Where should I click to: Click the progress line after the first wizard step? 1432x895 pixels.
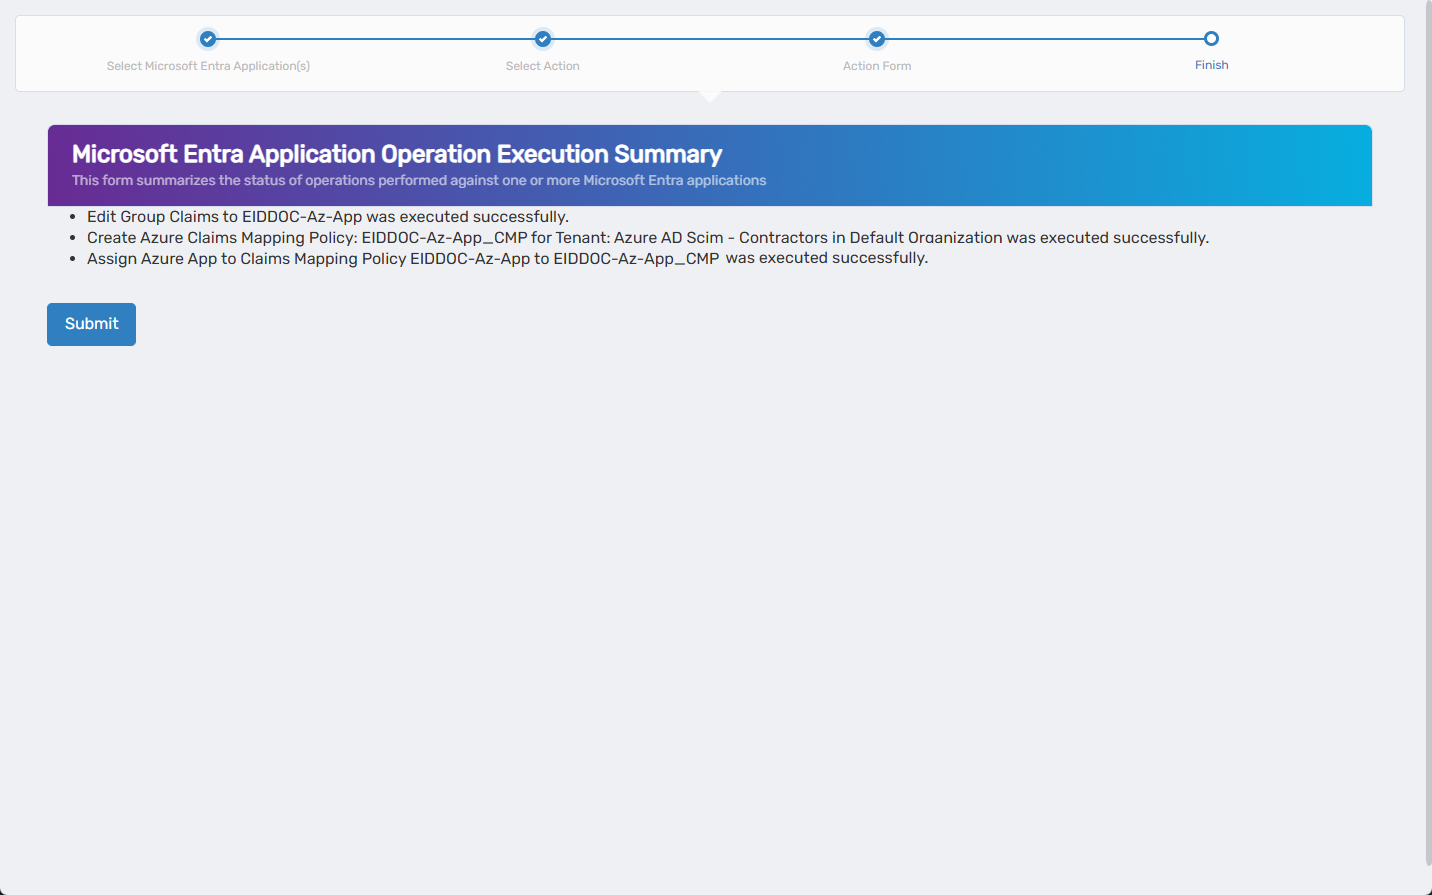click(x=375, y=38)
